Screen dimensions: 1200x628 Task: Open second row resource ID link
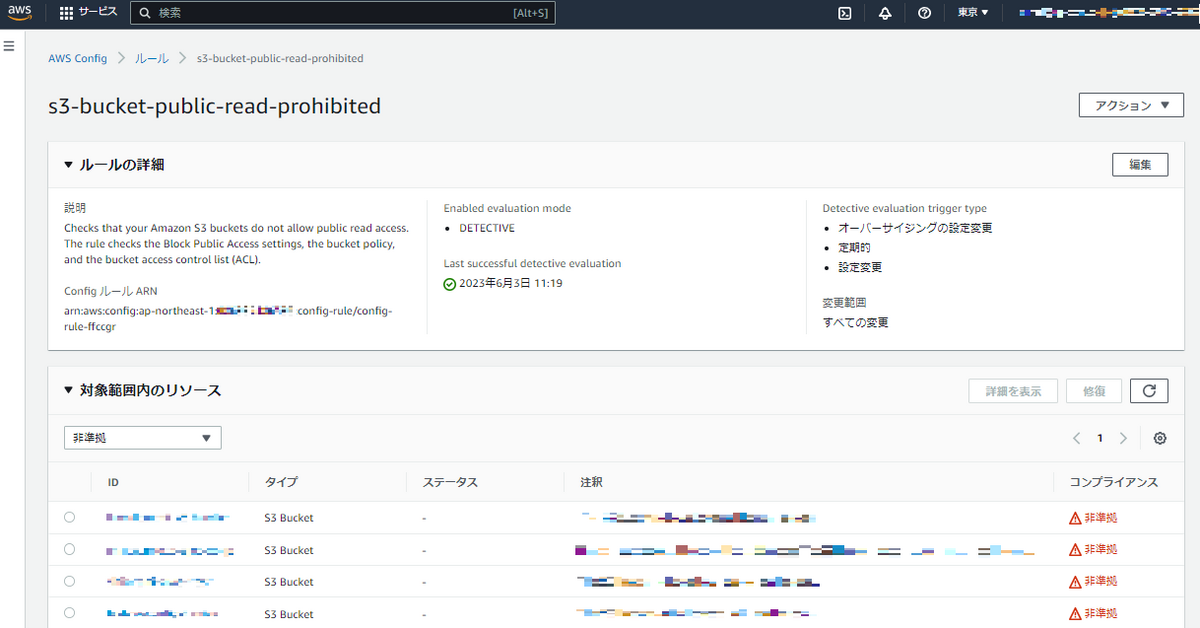[x=170, y=550]
